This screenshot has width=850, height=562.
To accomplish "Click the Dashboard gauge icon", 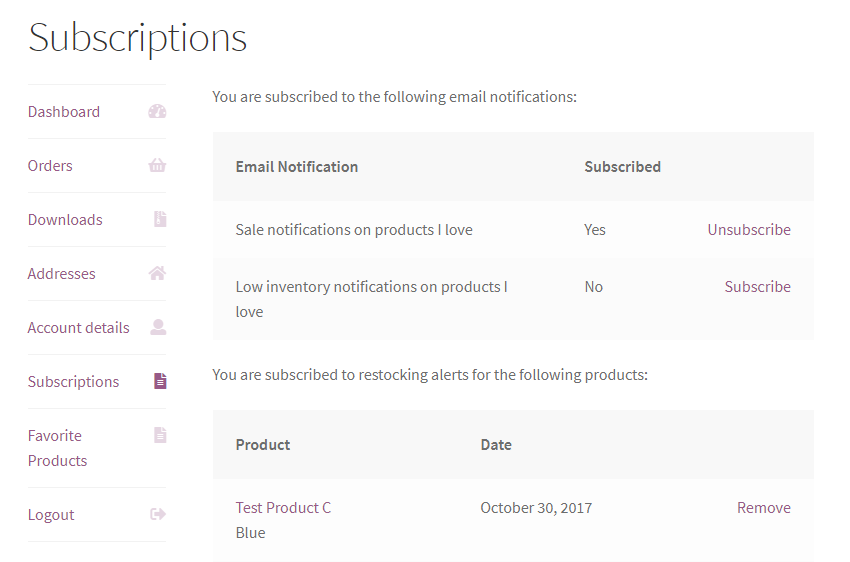I will pos(157,112).
